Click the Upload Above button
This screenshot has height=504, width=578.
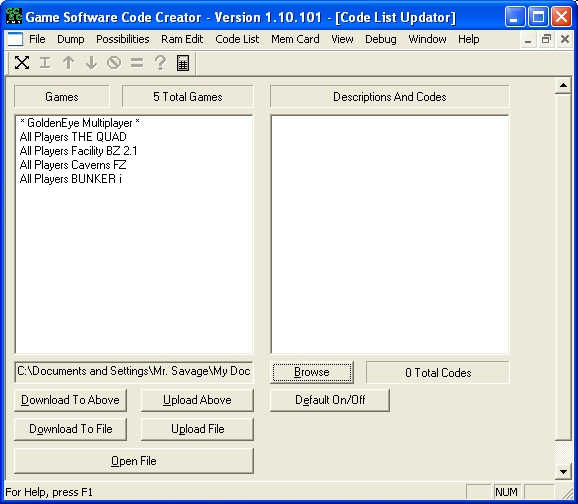(197, 400)
